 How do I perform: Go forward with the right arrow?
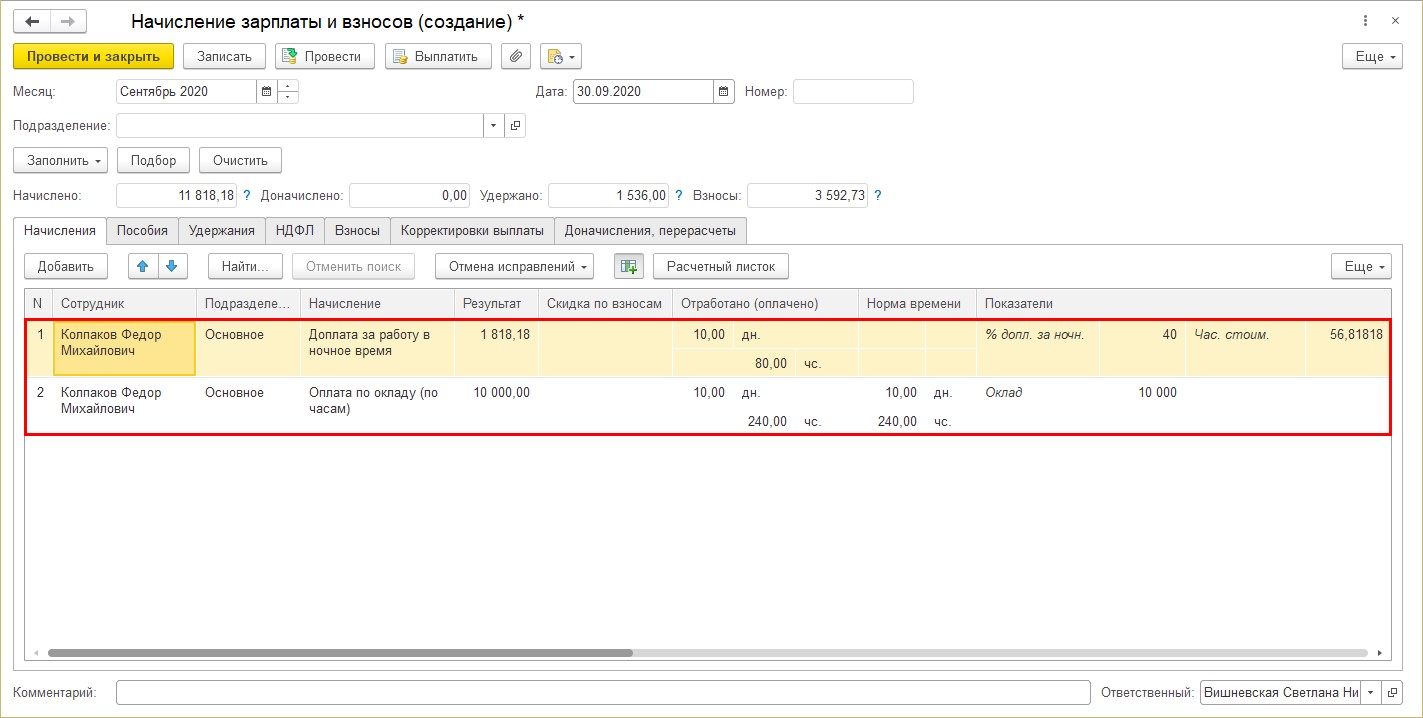pos(68,21)
